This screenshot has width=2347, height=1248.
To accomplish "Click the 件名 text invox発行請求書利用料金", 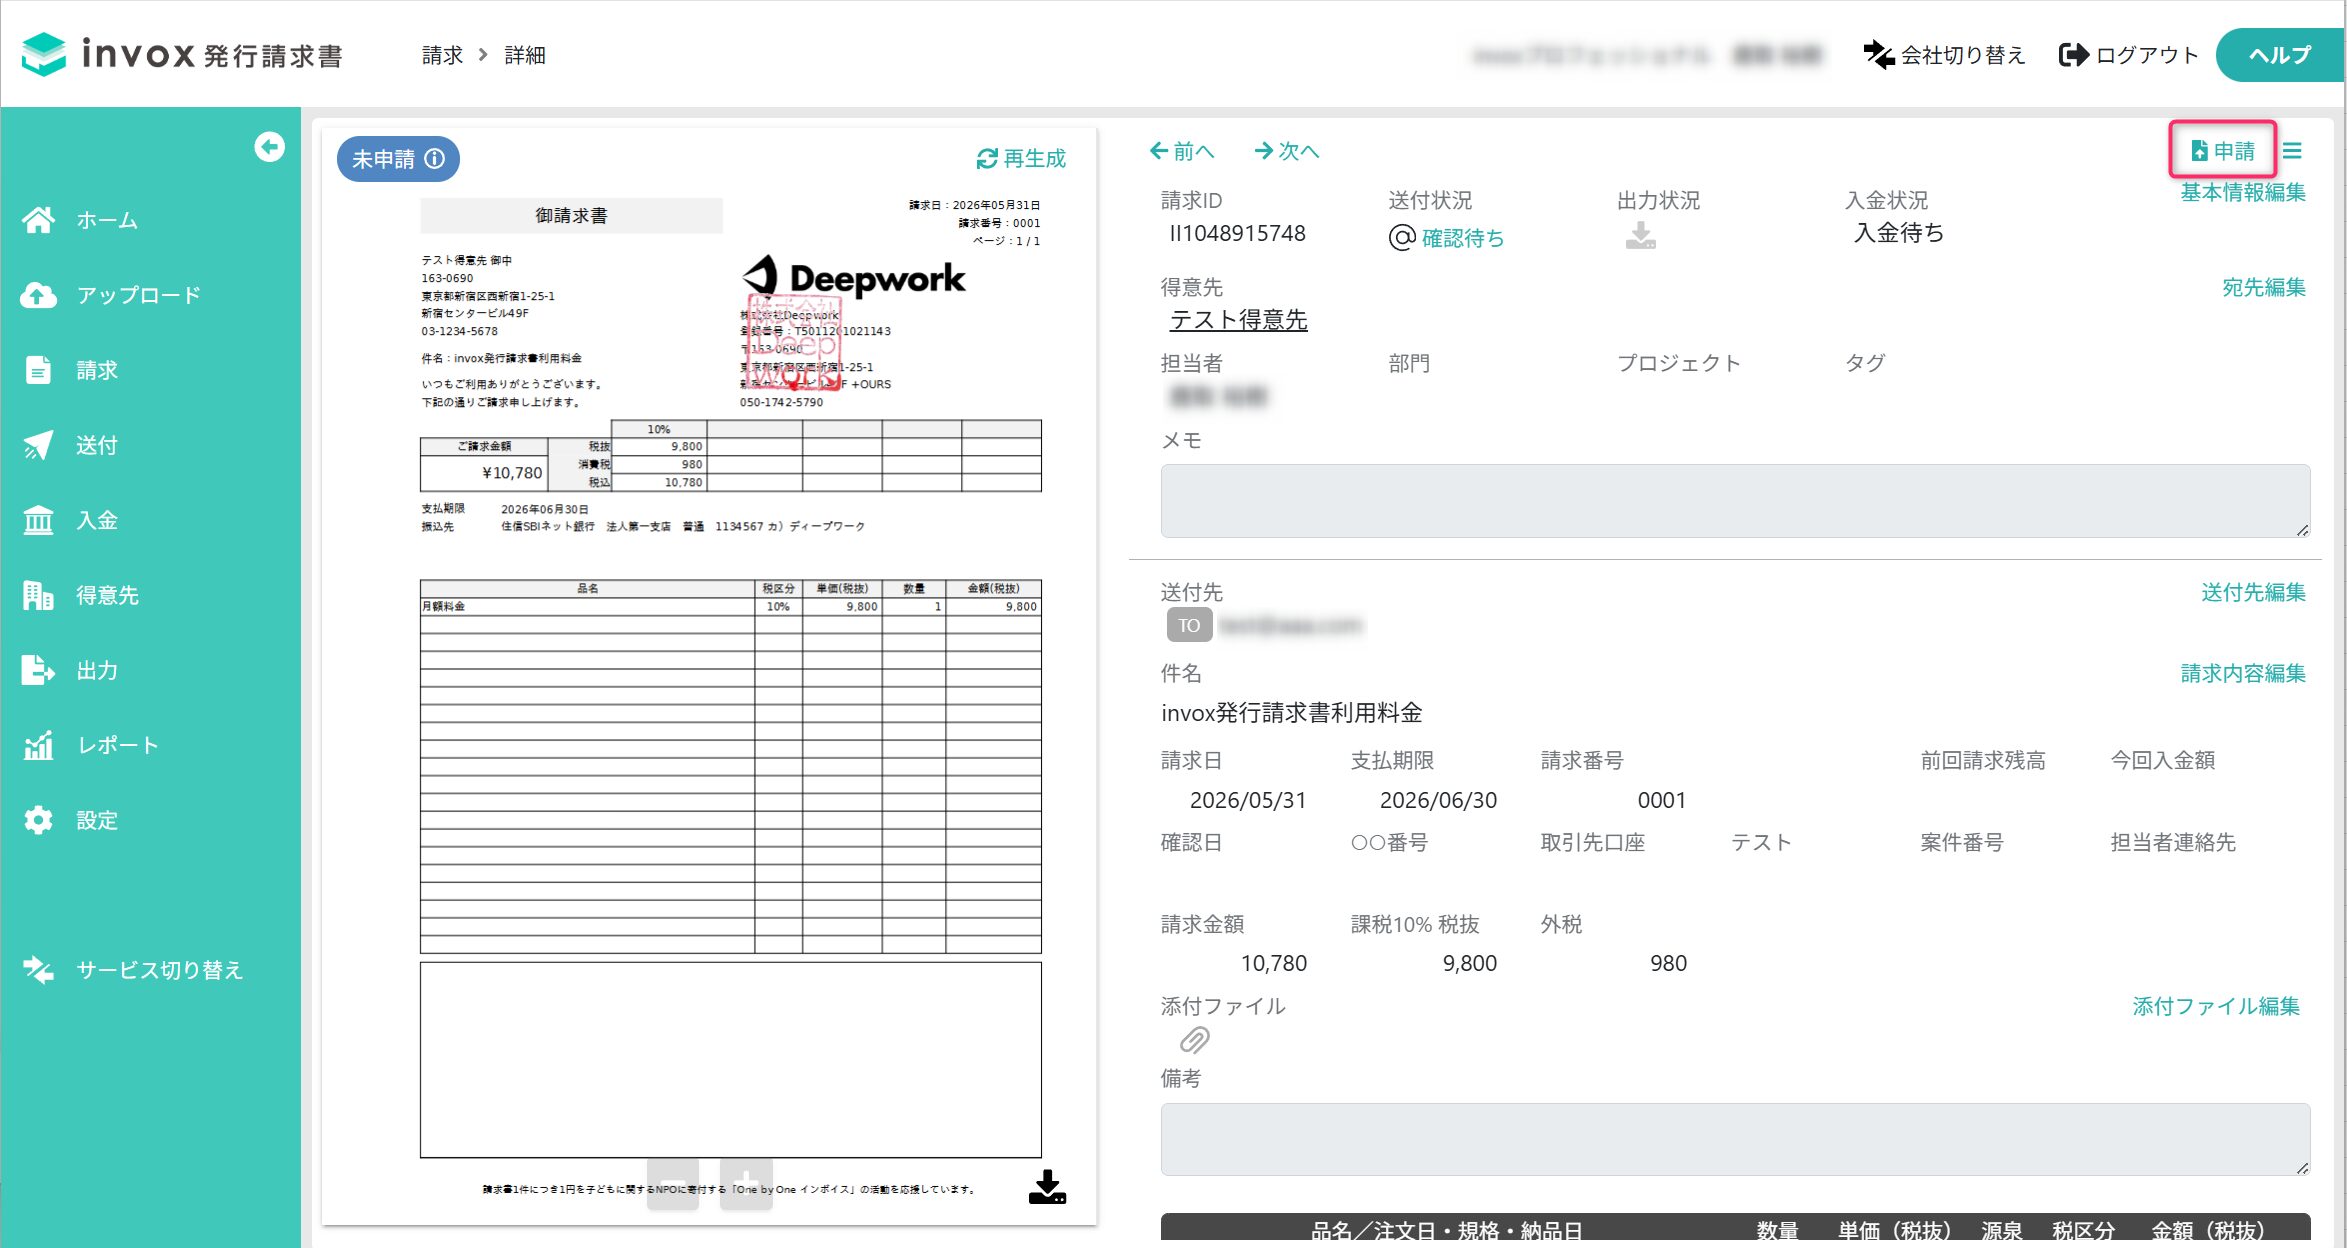I will click(x=1292, y=713).
